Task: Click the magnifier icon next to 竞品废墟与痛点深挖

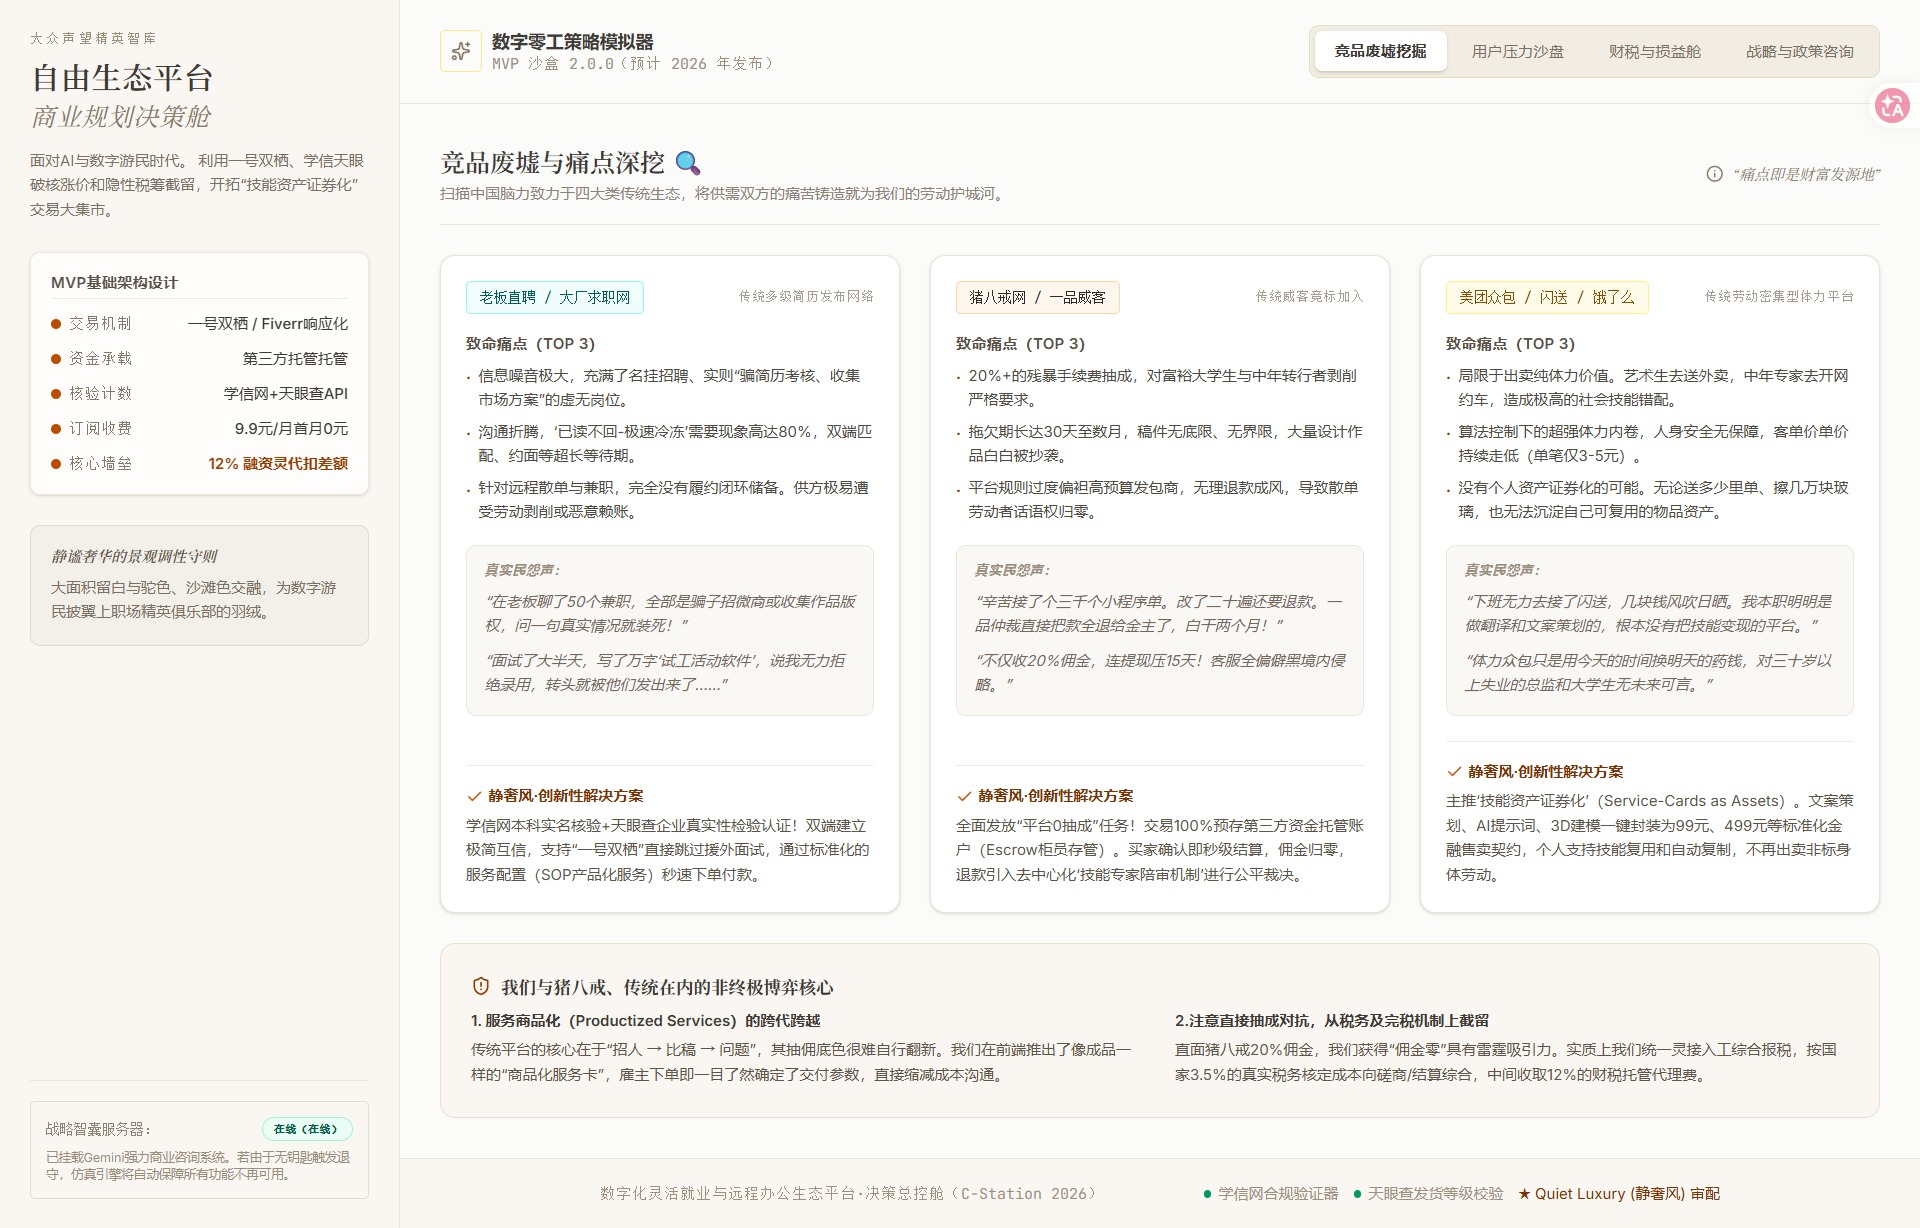Action: click(x=688, y=163)
